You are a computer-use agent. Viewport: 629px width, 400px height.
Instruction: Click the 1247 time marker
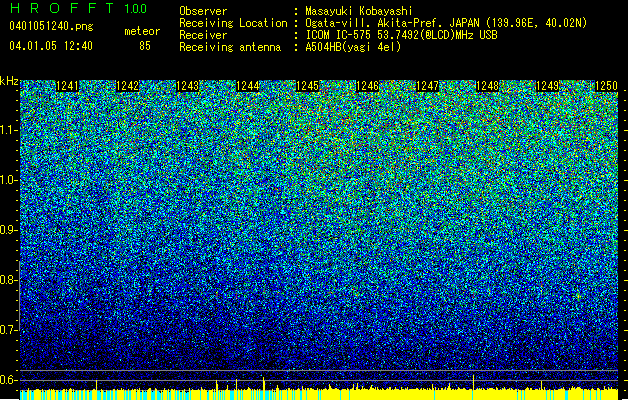(428, 86)
